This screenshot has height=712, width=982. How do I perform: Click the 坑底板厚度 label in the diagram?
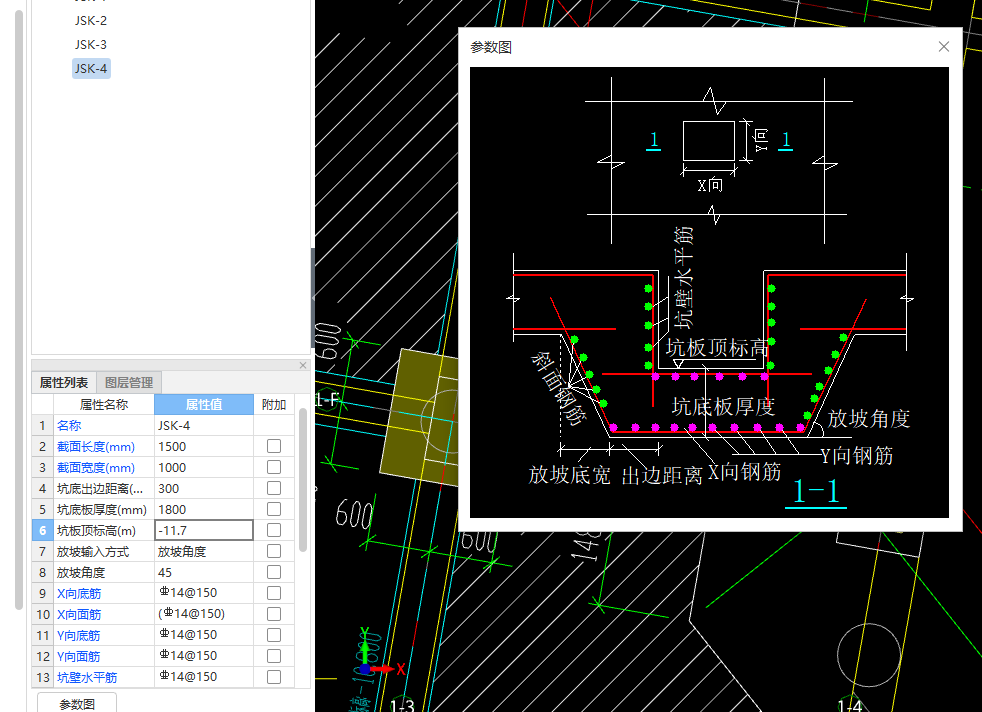723,406
